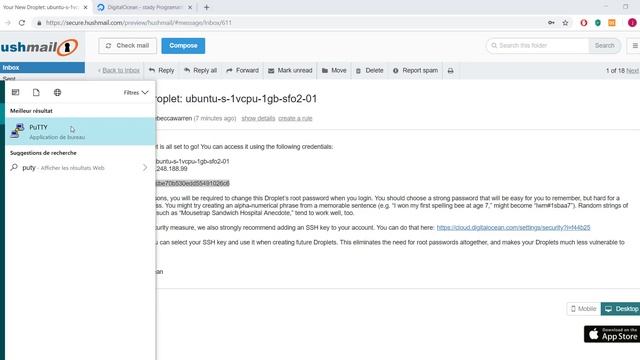Click the email subject ubuntu-s-1vcpu-1gb-sfo2-01
Viewport: 640px width, 360px height.
pyautogui.click(x=251, y=99)
